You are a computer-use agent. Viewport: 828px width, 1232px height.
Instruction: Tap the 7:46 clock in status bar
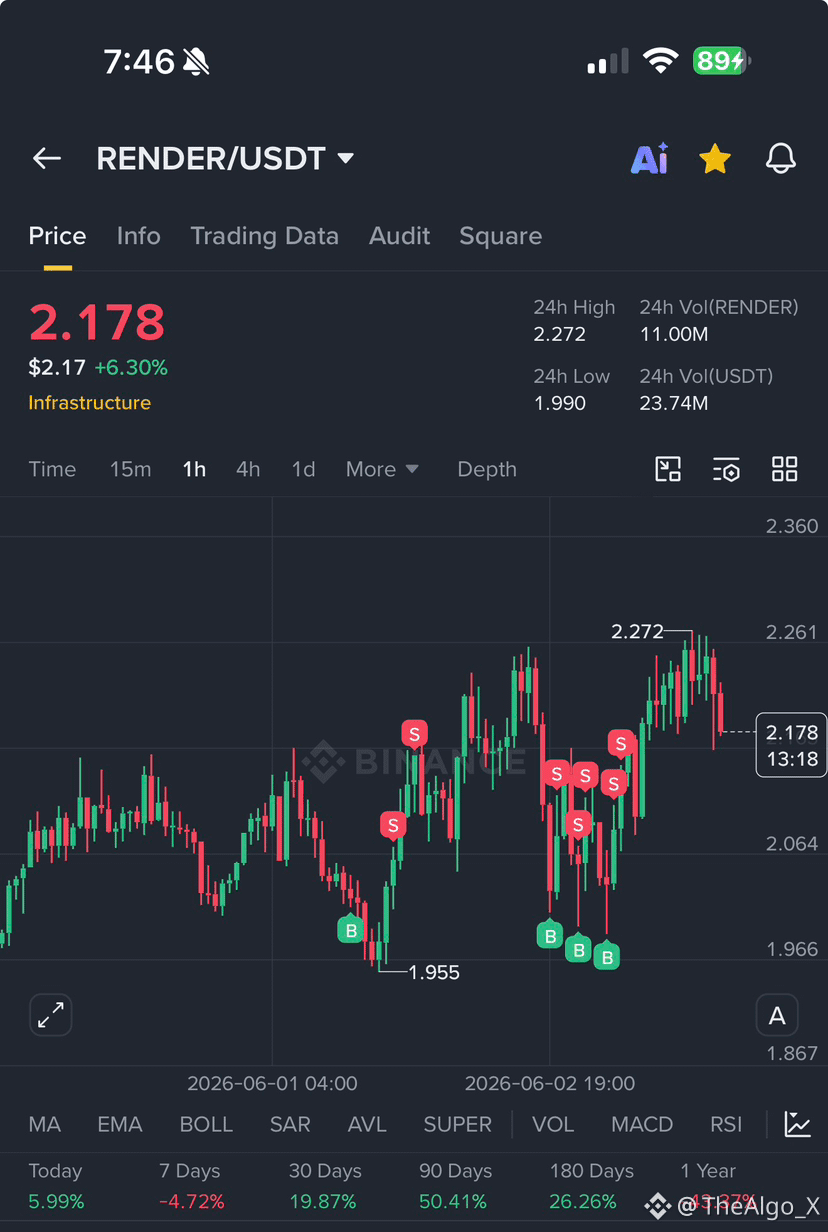click(139, 62)
